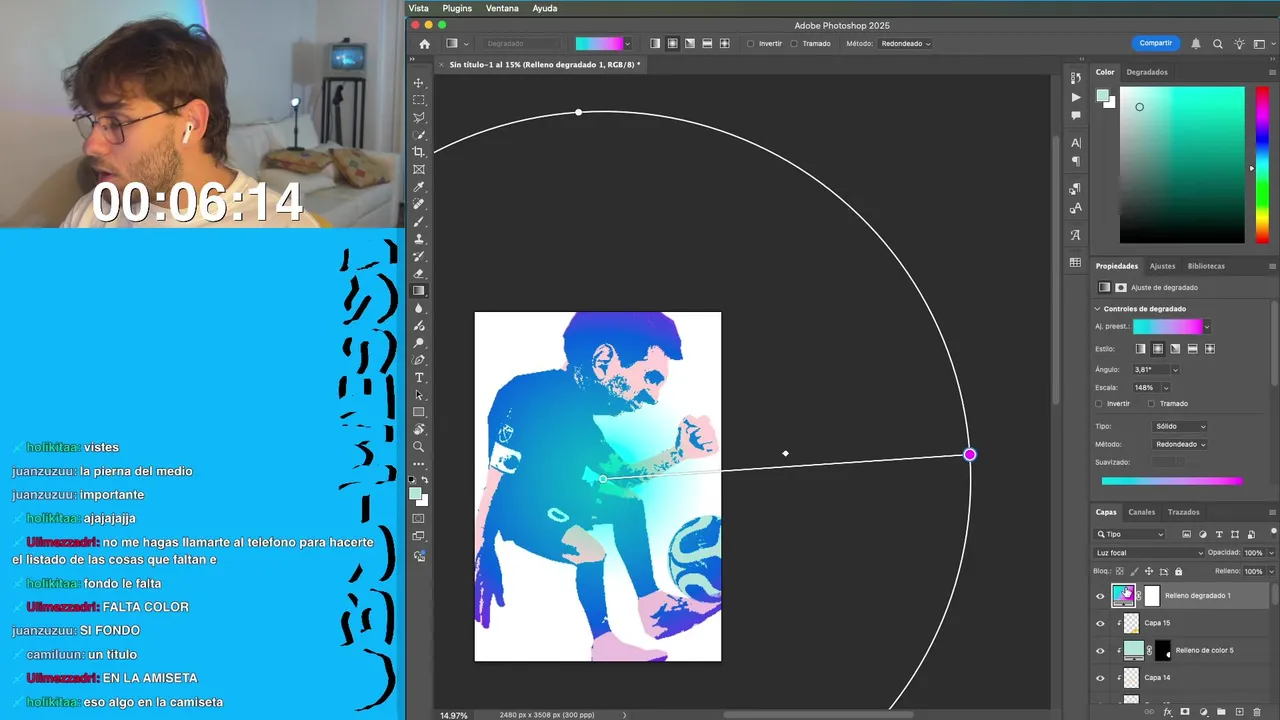Select the Crop tool

pyautogui.click(x=419, y=152)
